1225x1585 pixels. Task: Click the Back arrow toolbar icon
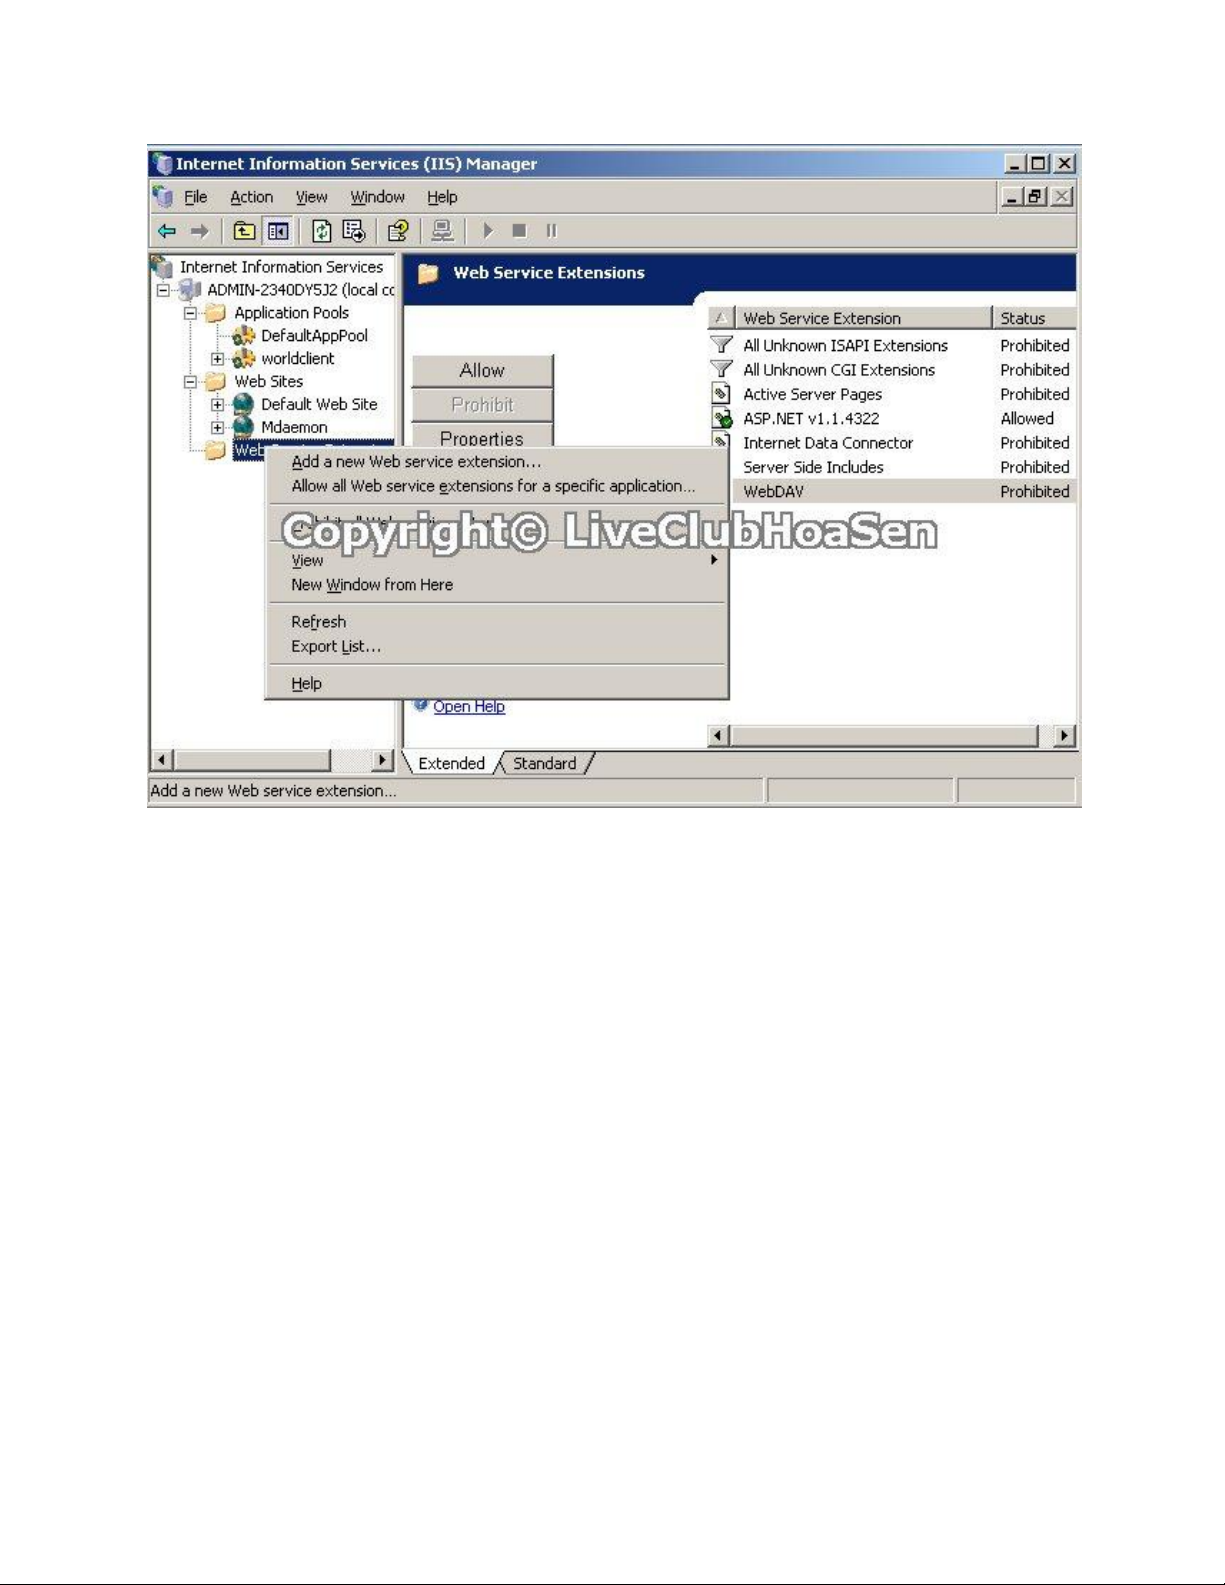(167, 231)
